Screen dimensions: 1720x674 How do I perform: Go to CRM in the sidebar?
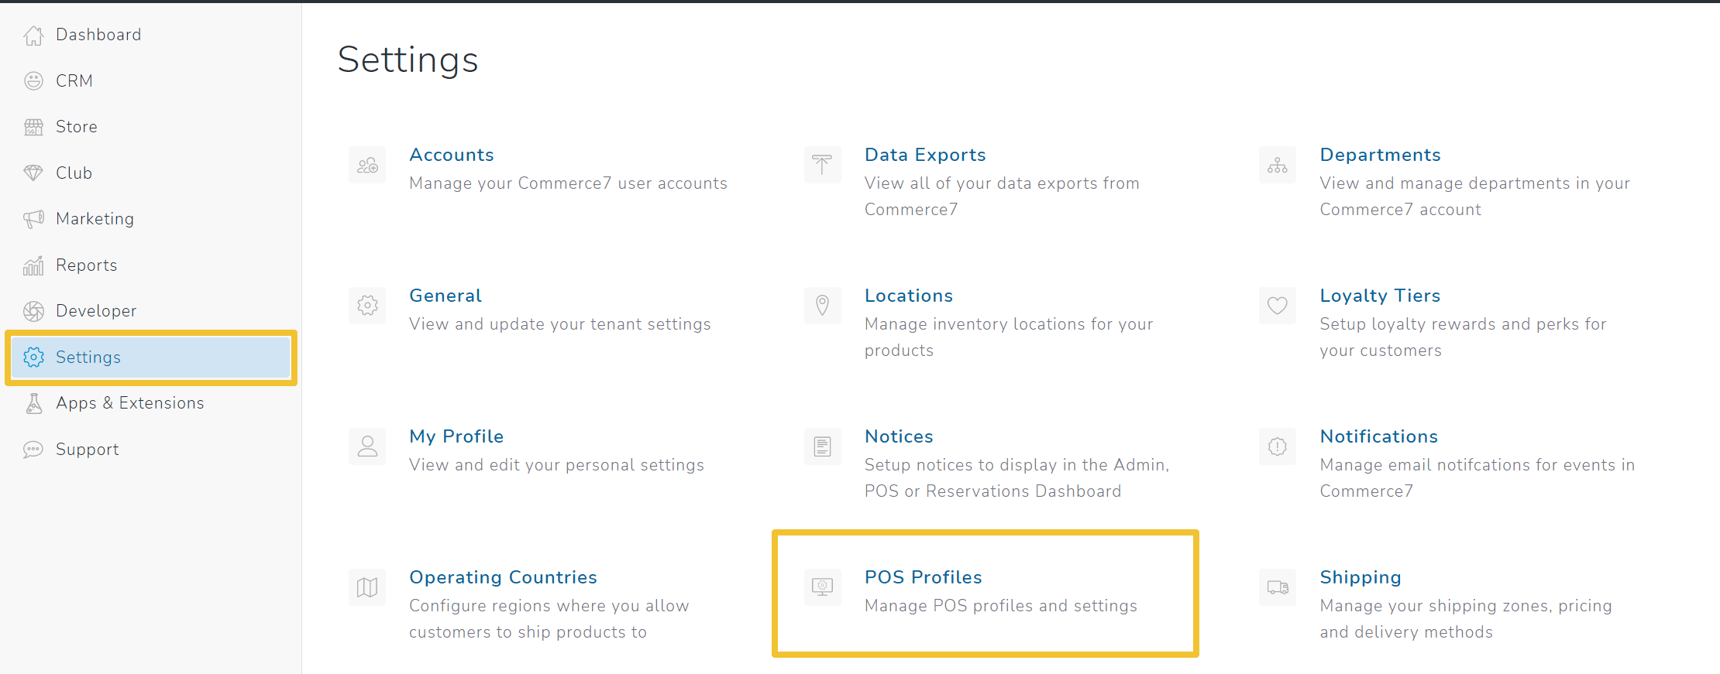tap(74, 81)
